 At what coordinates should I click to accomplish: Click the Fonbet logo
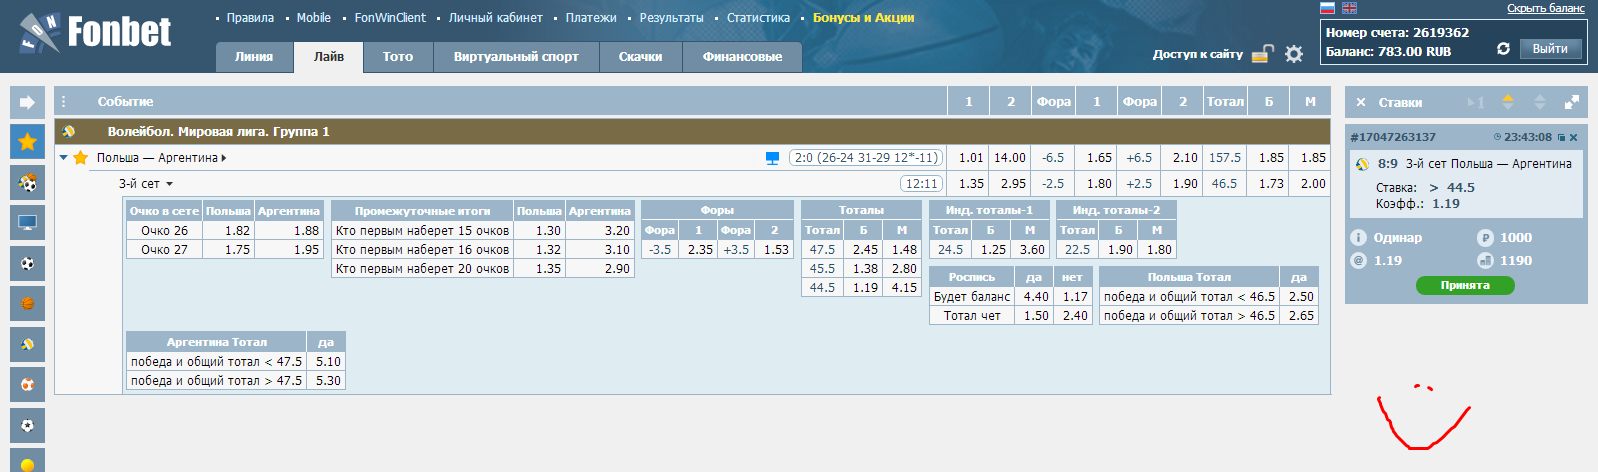coord(95,33)
